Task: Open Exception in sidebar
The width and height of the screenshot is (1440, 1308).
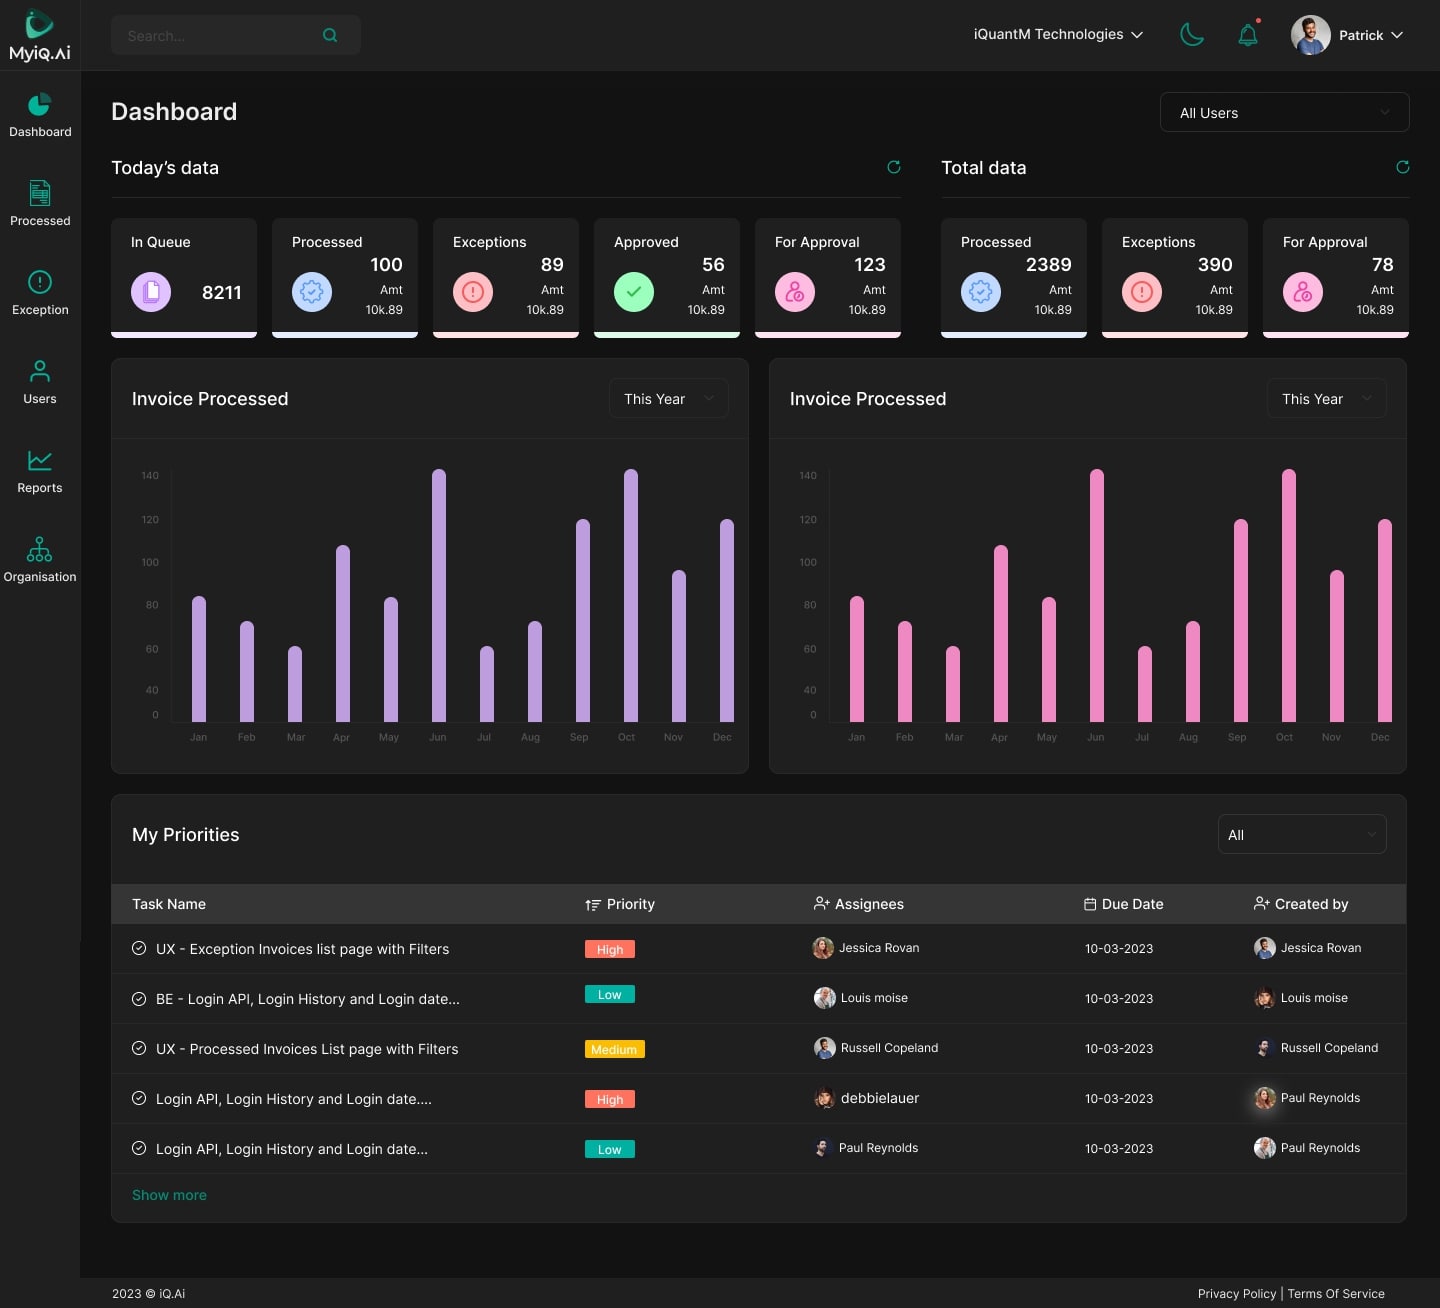Action: (40, 293)
